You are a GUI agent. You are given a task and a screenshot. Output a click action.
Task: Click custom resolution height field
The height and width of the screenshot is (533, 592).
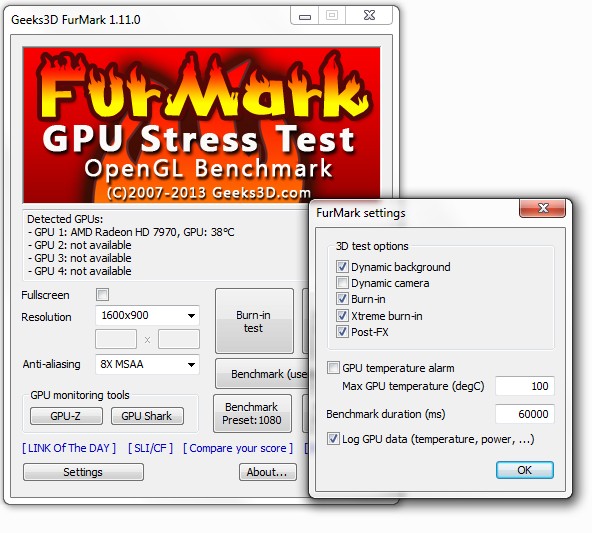pyautogui.click(x=179, y=339)
